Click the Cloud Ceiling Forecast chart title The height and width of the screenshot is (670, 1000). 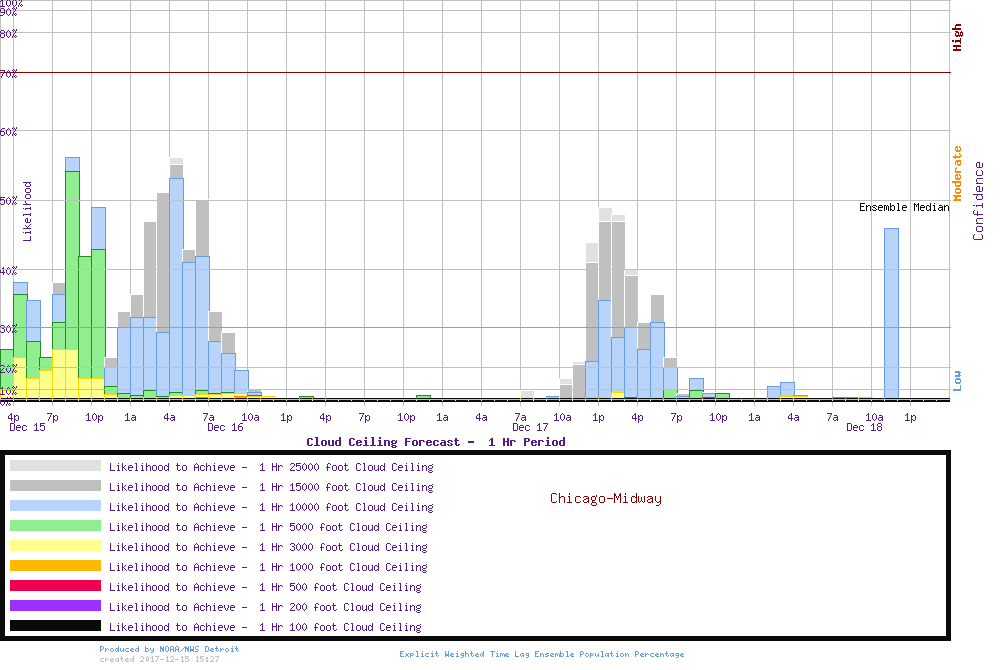pos(435,442)
